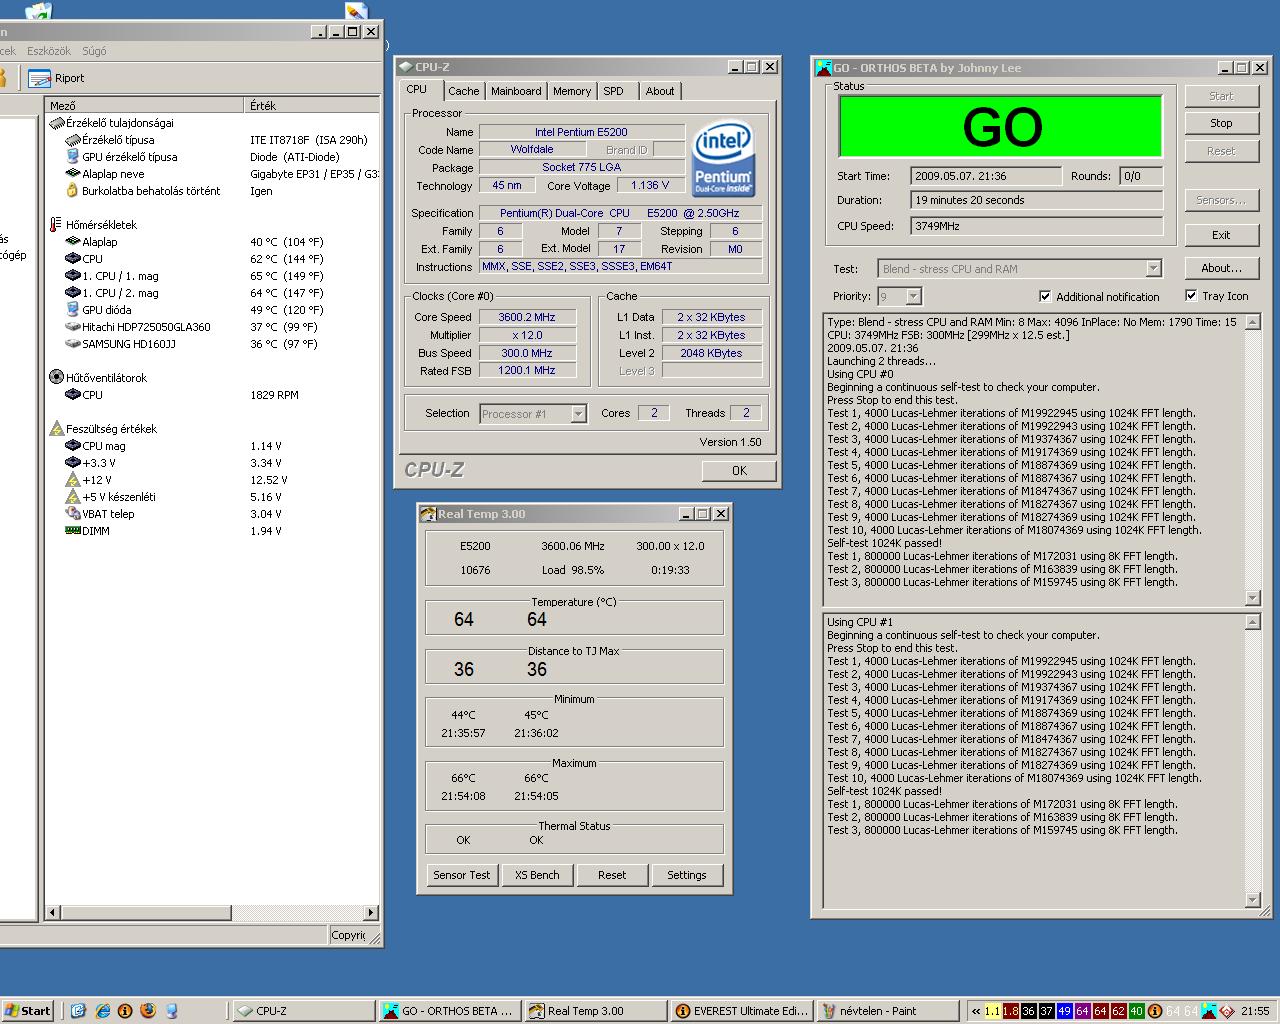Switch to EVEREST Ultimate Edition taskbar button
This screenshot has height=1024, width=1280.
[741, 1011]
